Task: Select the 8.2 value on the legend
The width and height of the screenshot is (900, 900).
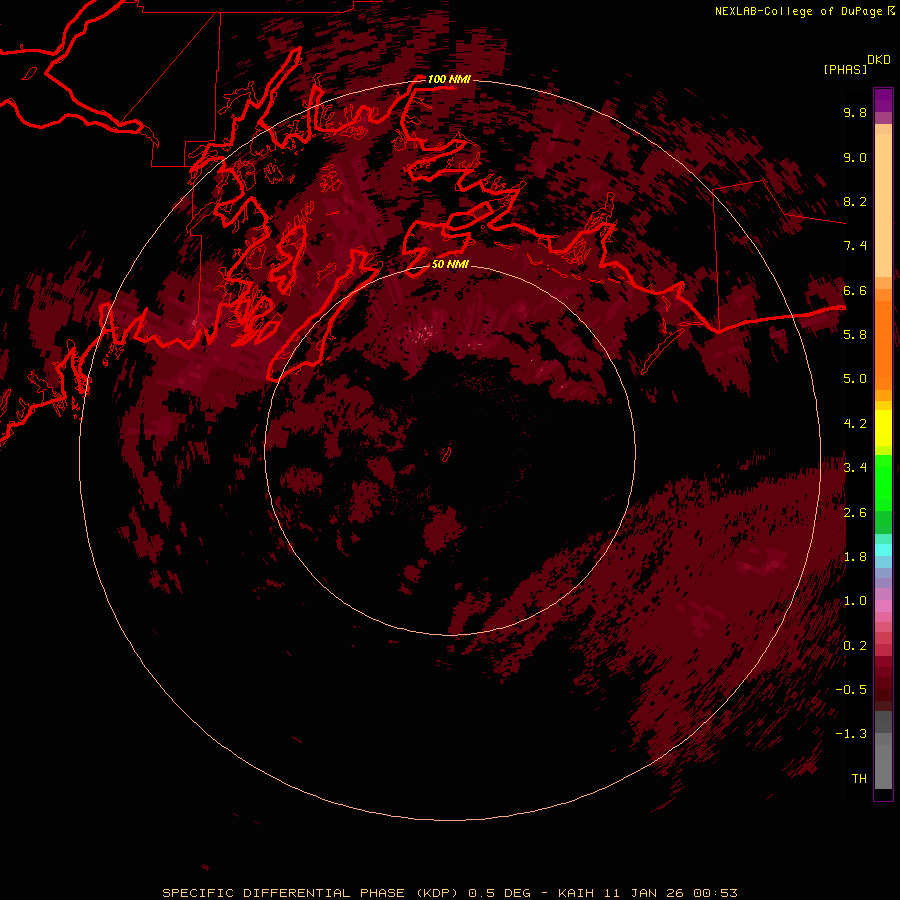Action: coord(855,201)
